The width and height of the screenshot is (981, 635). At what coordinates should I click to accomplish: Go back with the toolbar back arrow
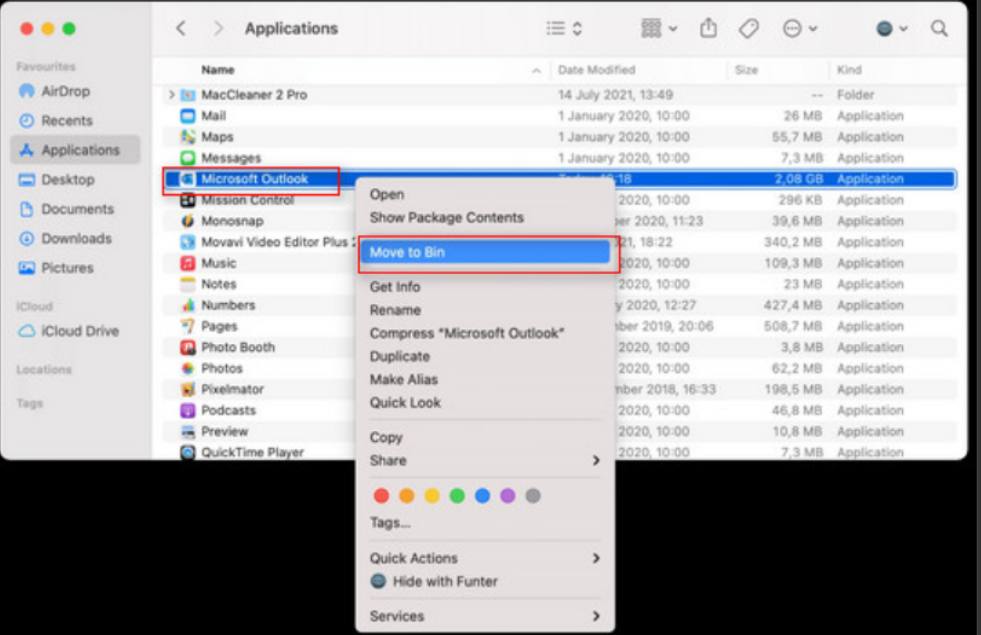coord(181,28)
